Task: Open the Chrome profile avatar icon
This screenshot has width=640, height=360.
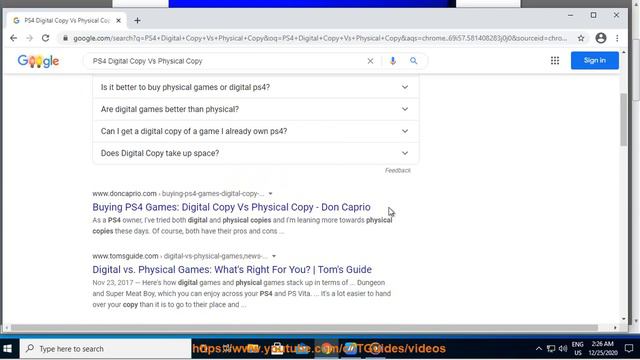Action: (x=600, y=38)
